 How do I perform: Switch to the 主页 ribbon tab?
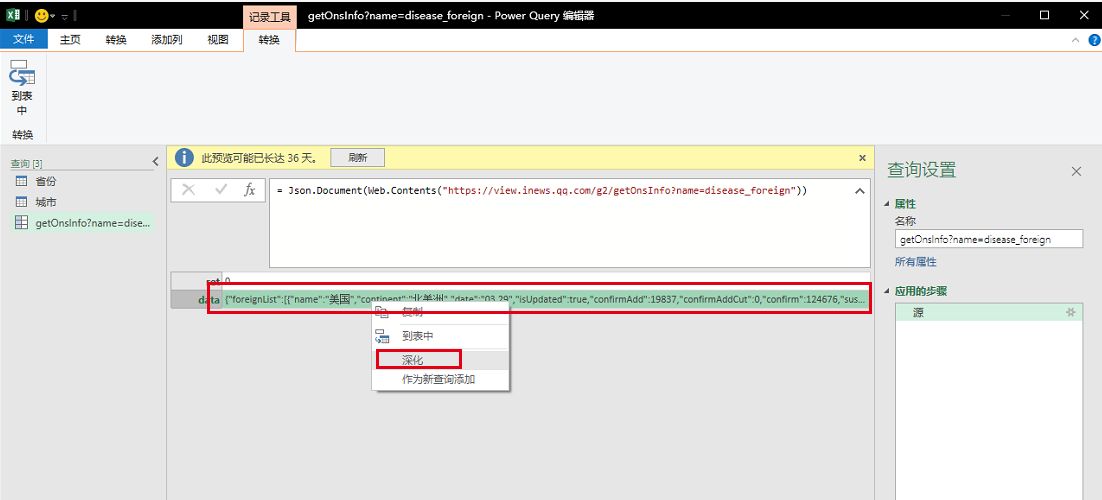[70, 39]
